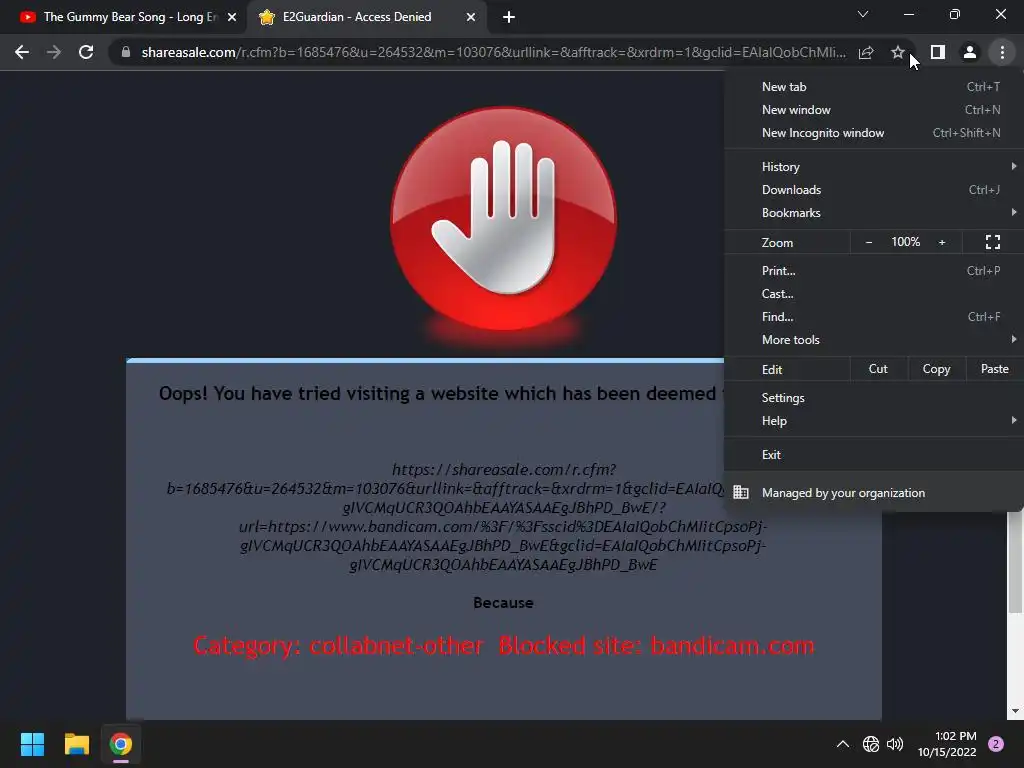Screen dimensions: 1024x768
Task: Choose Exit from the menu
Action: coord(874,455)
